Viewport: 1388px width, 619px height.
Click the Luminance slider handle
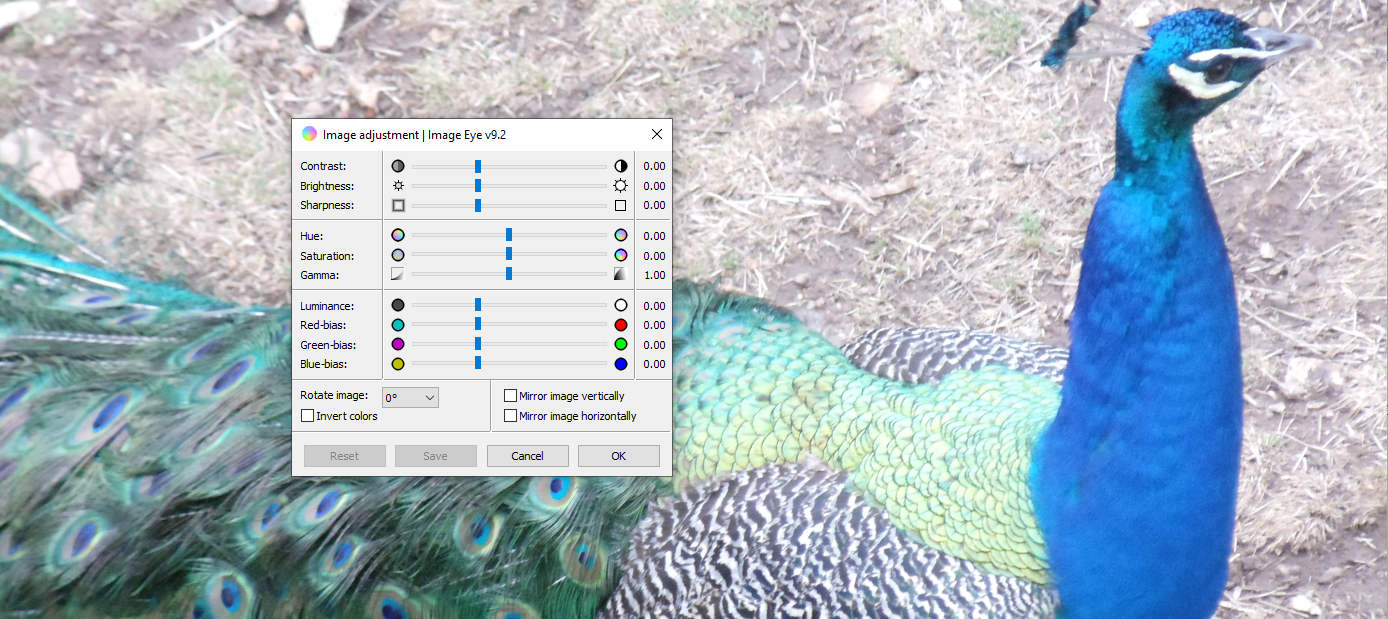pos(478,305)
